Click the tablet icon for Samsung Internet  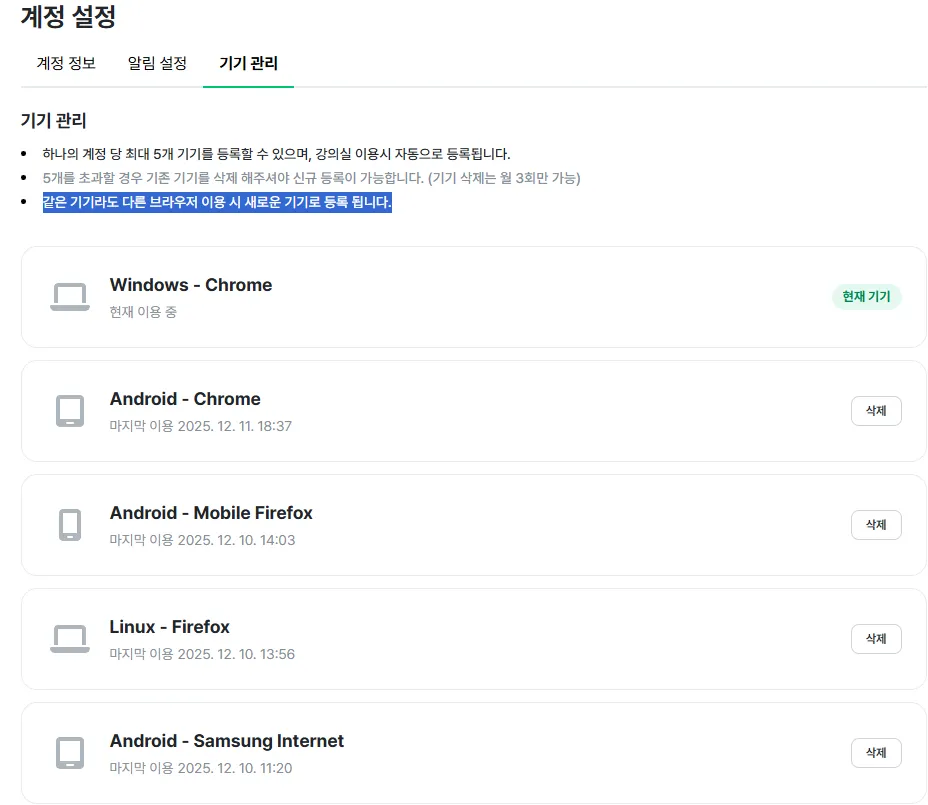click(69, 753)
